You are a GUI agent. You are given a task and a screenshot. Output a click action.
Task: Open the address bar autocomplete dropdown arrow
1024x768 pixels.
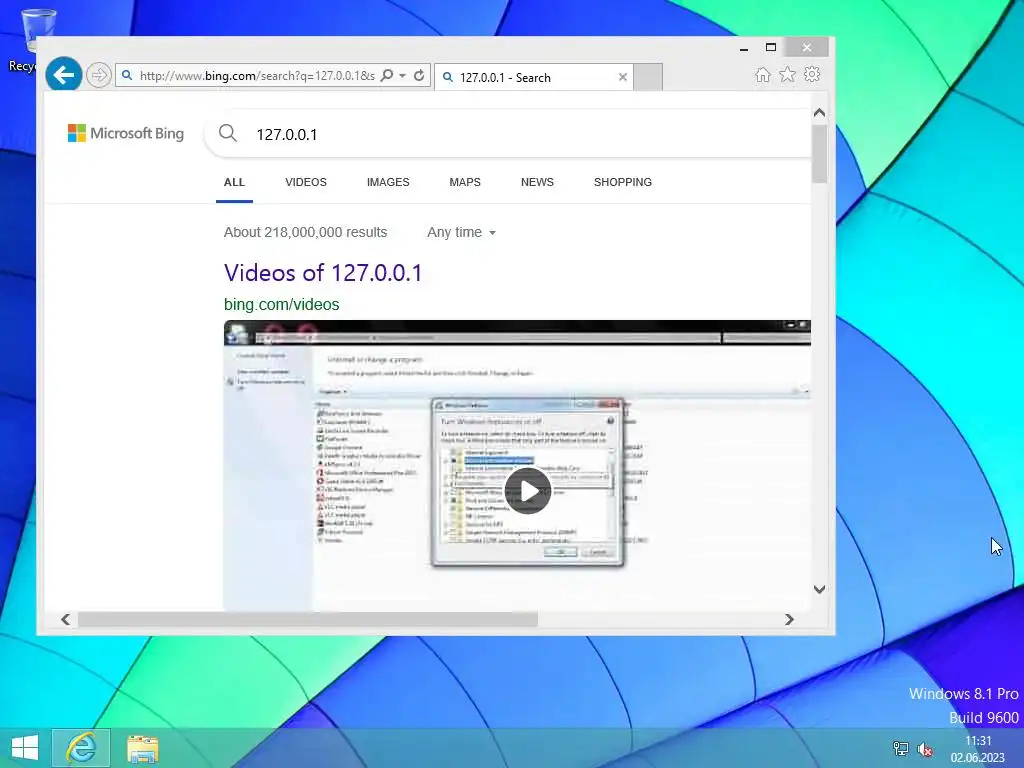coord(403,76)
